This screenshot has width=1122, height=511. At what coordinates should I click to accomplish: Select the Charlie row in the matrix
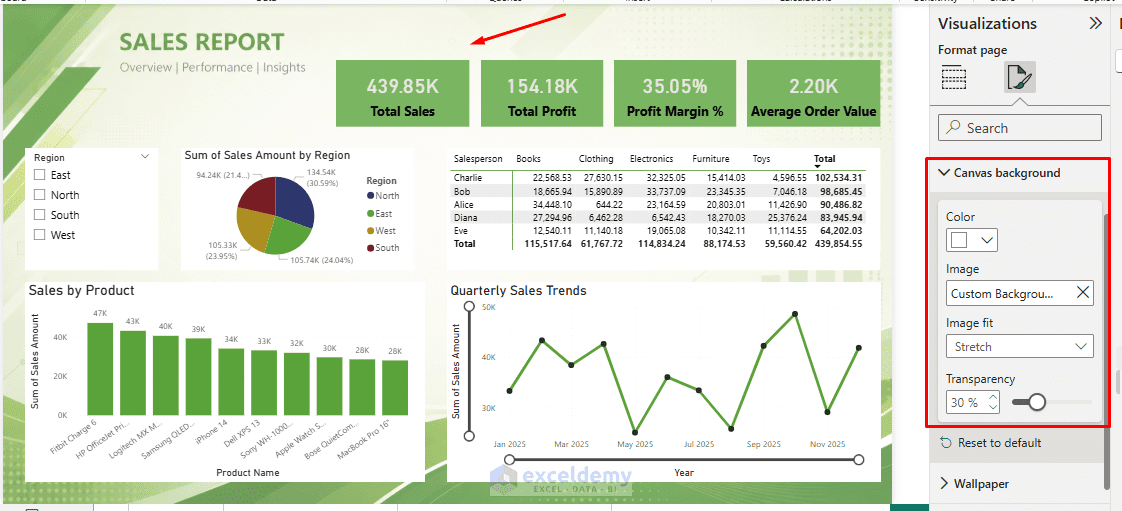point(659,177)
